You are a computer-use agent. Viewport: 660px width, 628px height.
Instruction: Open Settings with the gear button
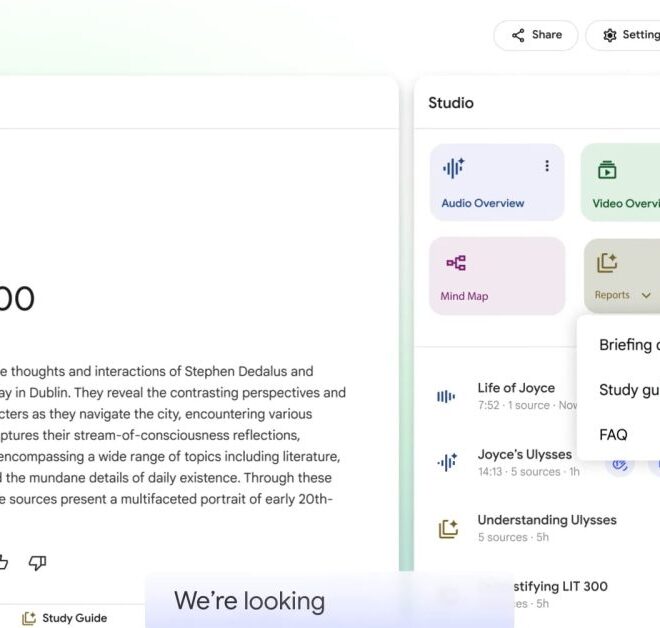click(624, 35)
